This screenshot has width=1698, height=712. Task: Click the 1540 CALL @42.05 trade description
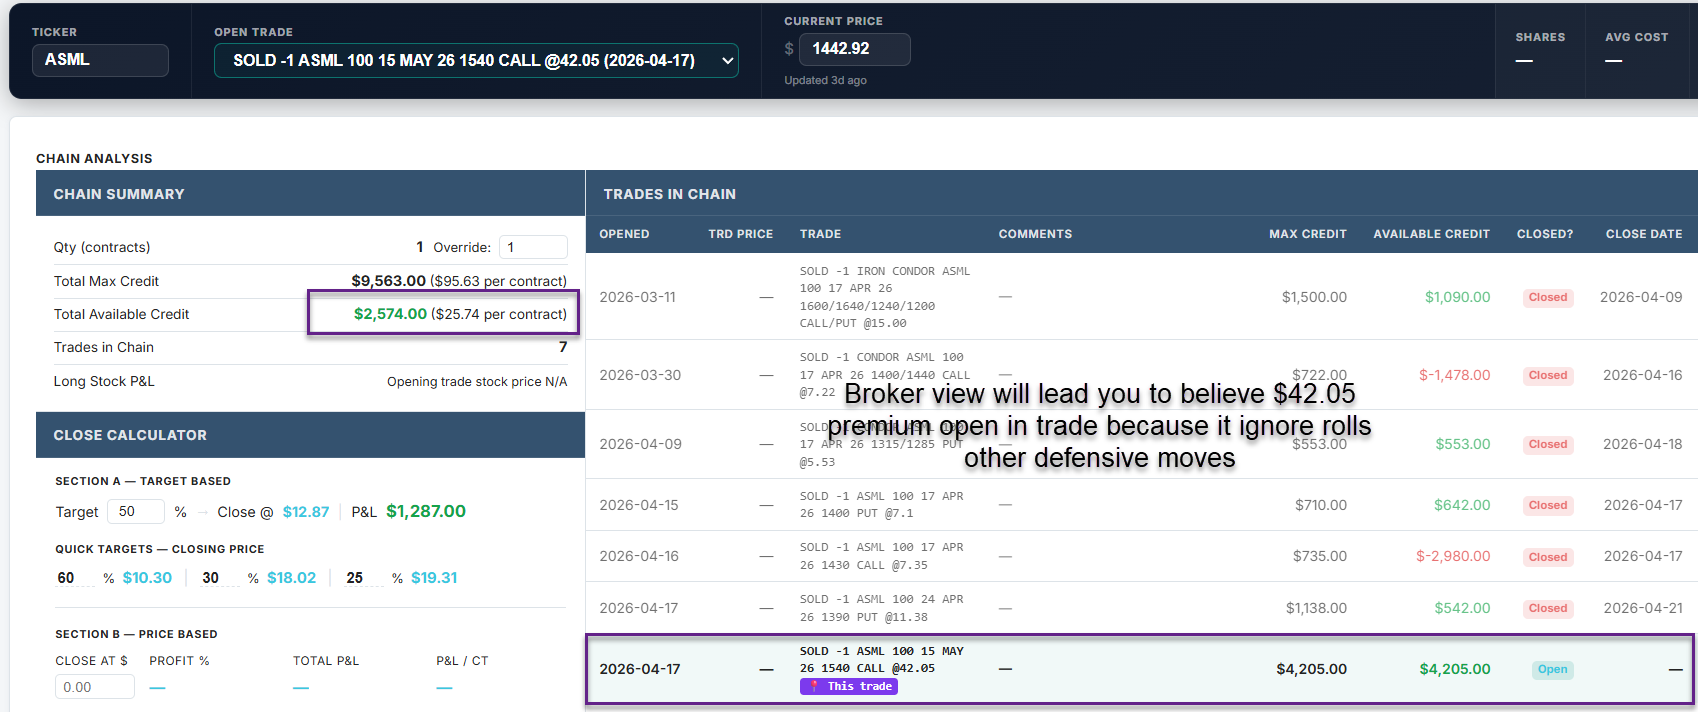pos(881,659)
